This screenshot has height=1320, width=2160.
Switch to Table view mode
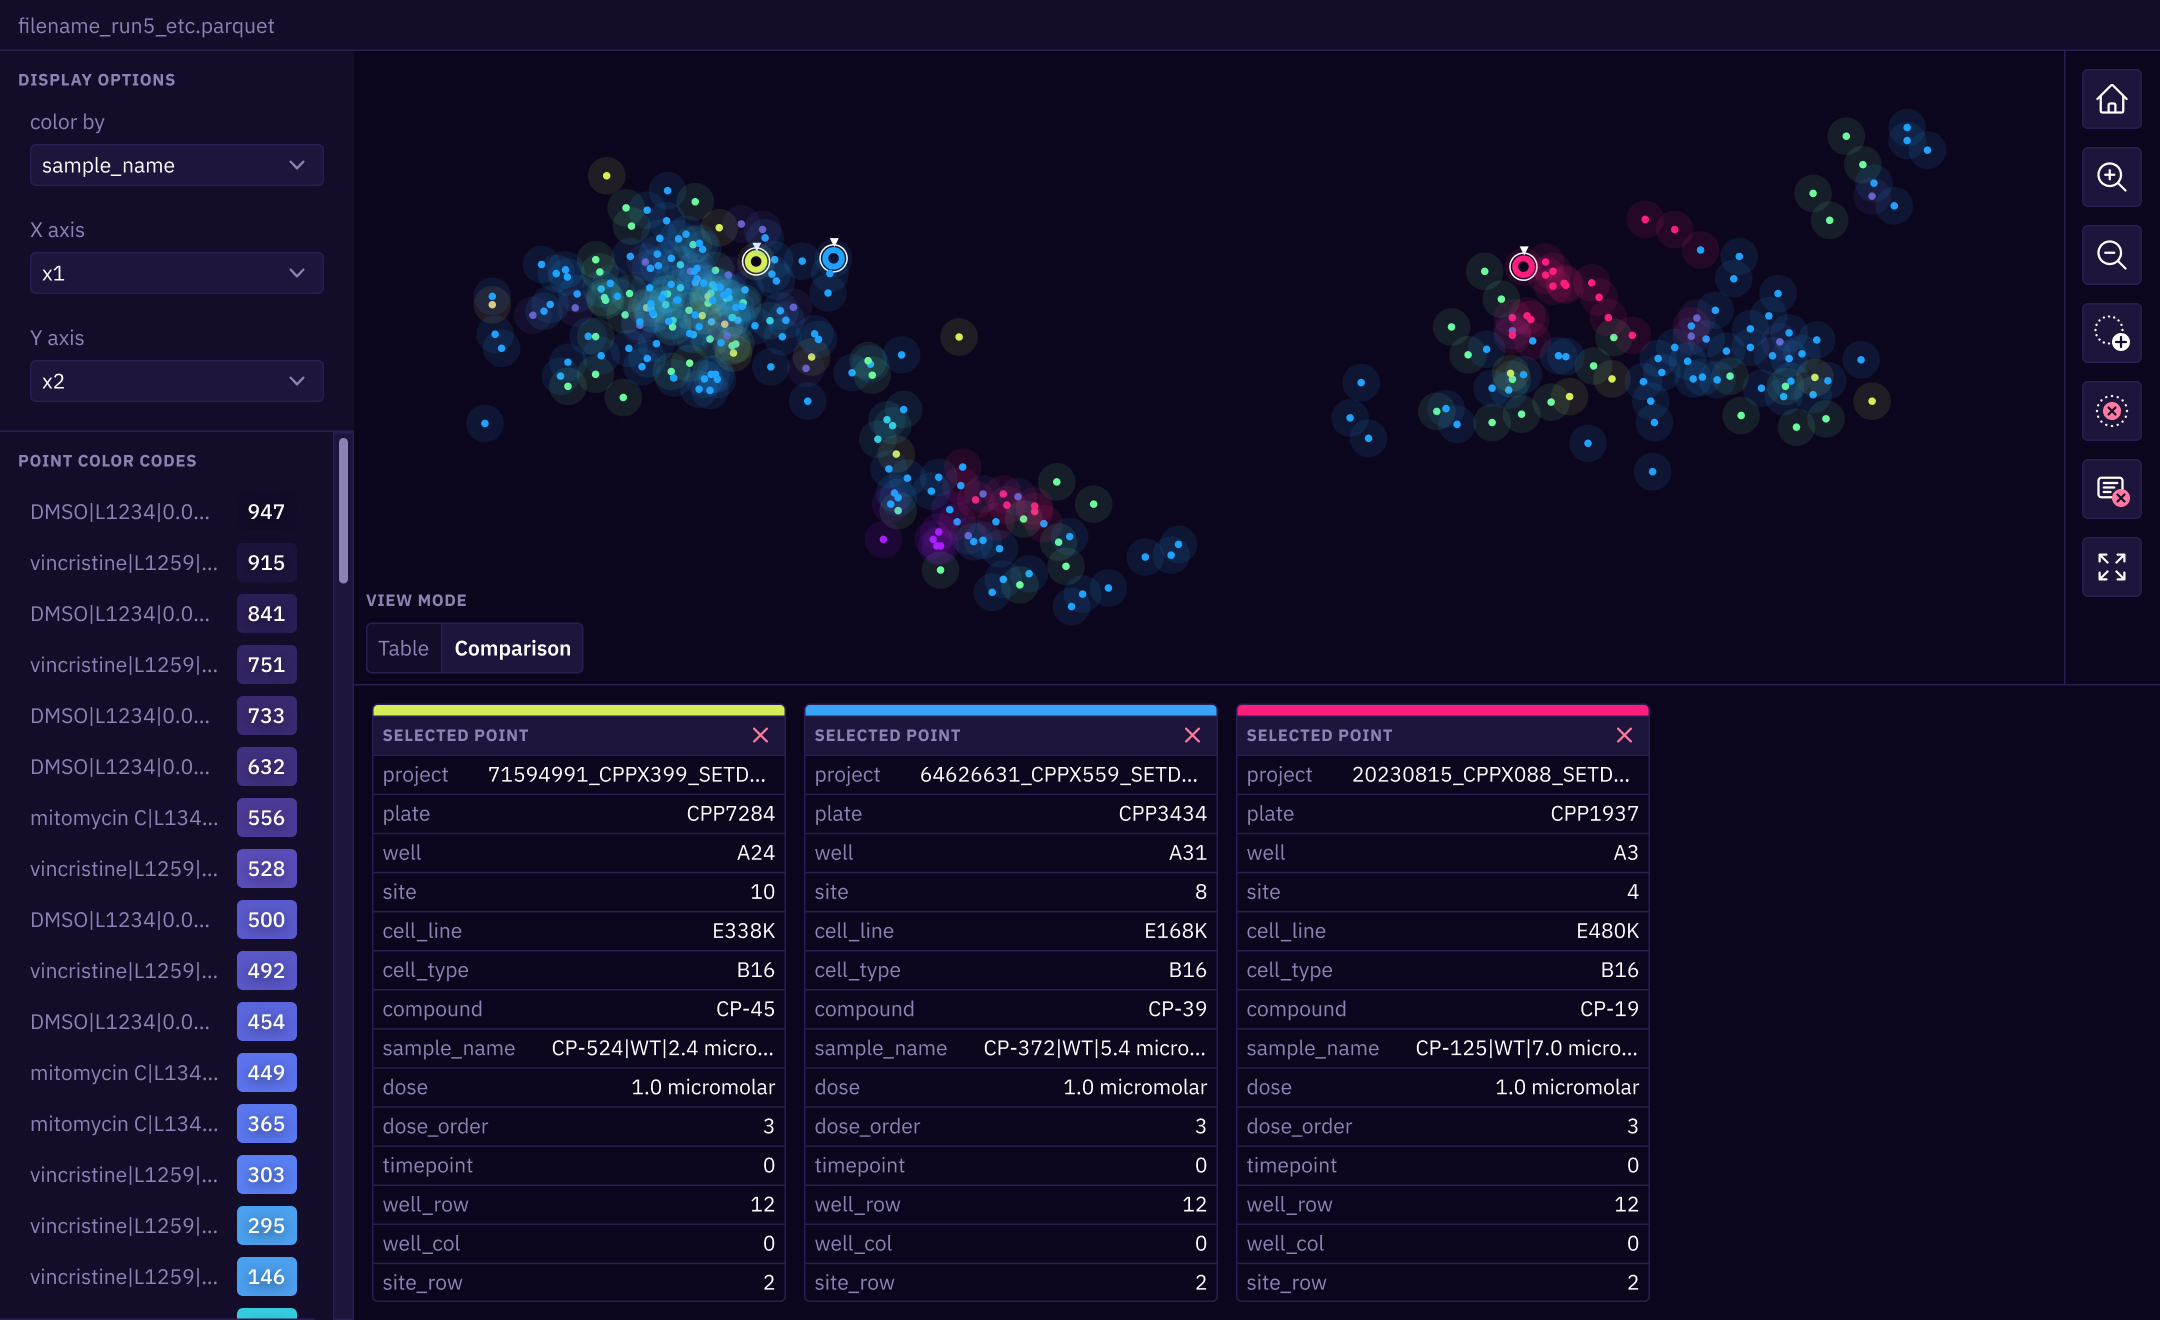click(x=403, y=648)
